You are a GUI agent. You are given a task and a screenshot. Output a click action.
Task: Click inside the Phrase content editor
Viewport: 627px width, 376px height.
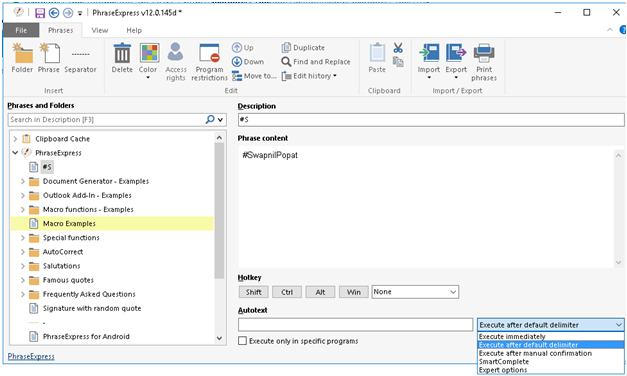coord(426,207)
